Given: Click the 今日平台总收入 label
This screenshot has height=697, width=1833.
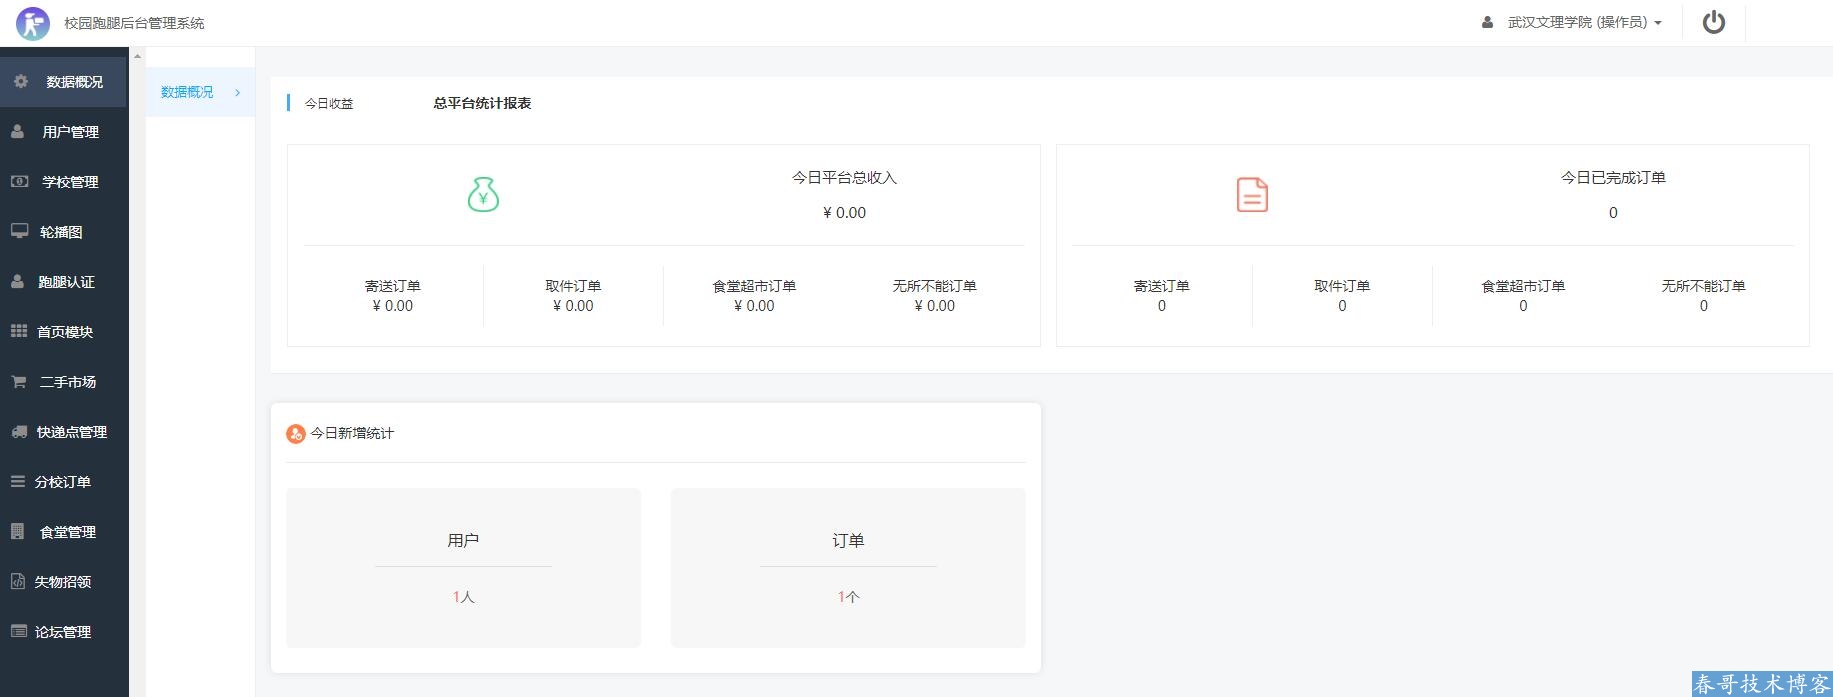Looking at the screenshot, I should click(x=844, y=177).
